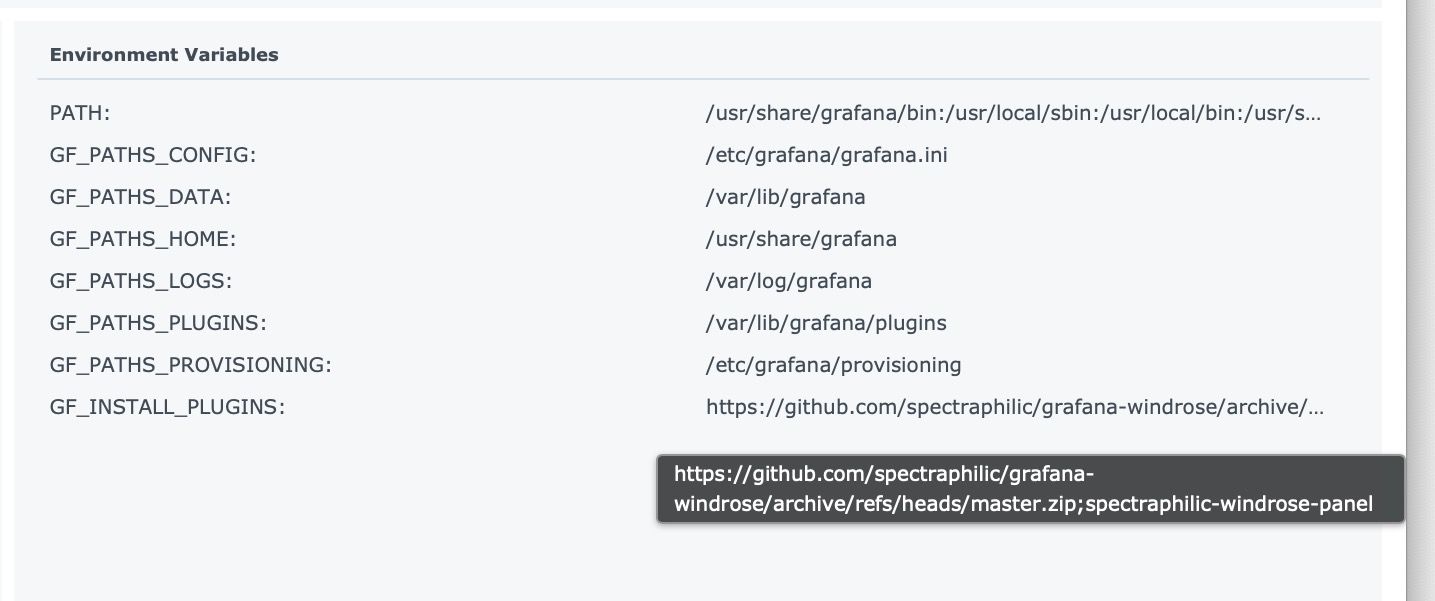Click the GF_PATHS_PROVISIONING variable label
The height and width of the screenshot is (601, 1435).
point(190,366)
